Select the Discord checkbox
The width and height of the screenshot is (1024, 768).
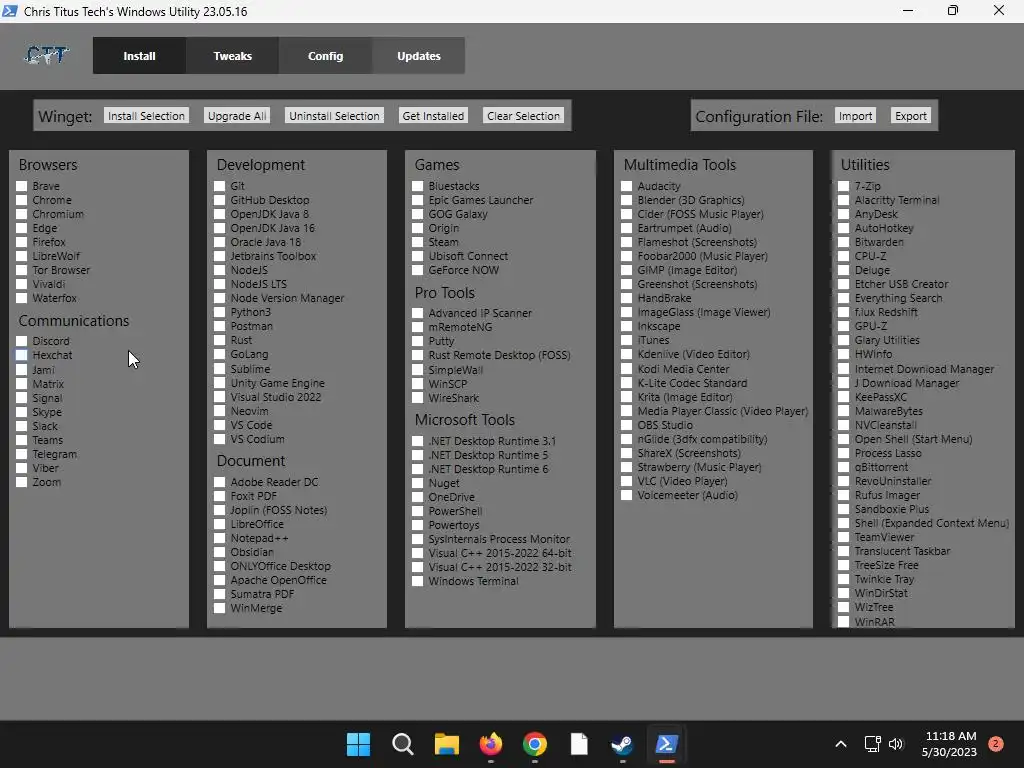(22, 341)
